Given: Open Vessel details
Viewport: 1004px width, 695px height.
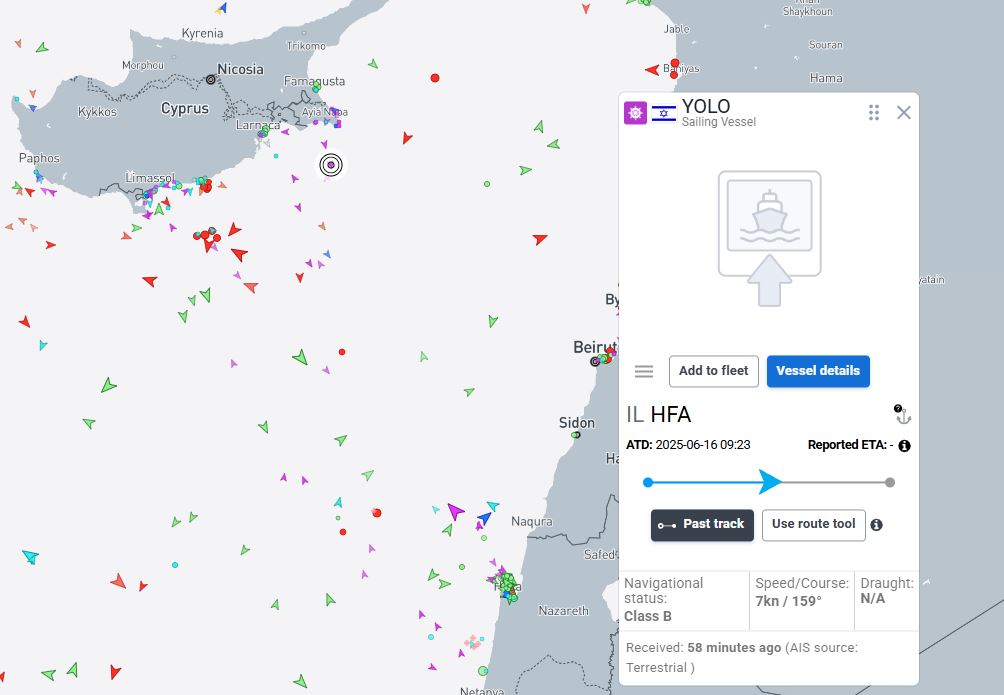Looking at the screenshot, I should (x=818, y=371).
